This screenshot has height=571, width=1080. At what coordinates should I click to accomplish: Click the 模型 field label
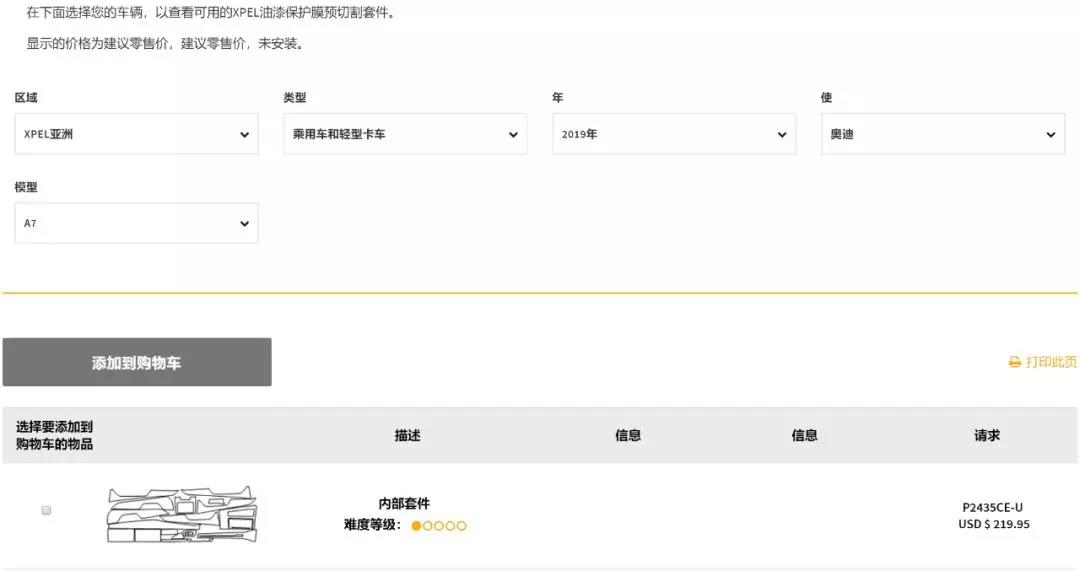[x=26, y=187]
